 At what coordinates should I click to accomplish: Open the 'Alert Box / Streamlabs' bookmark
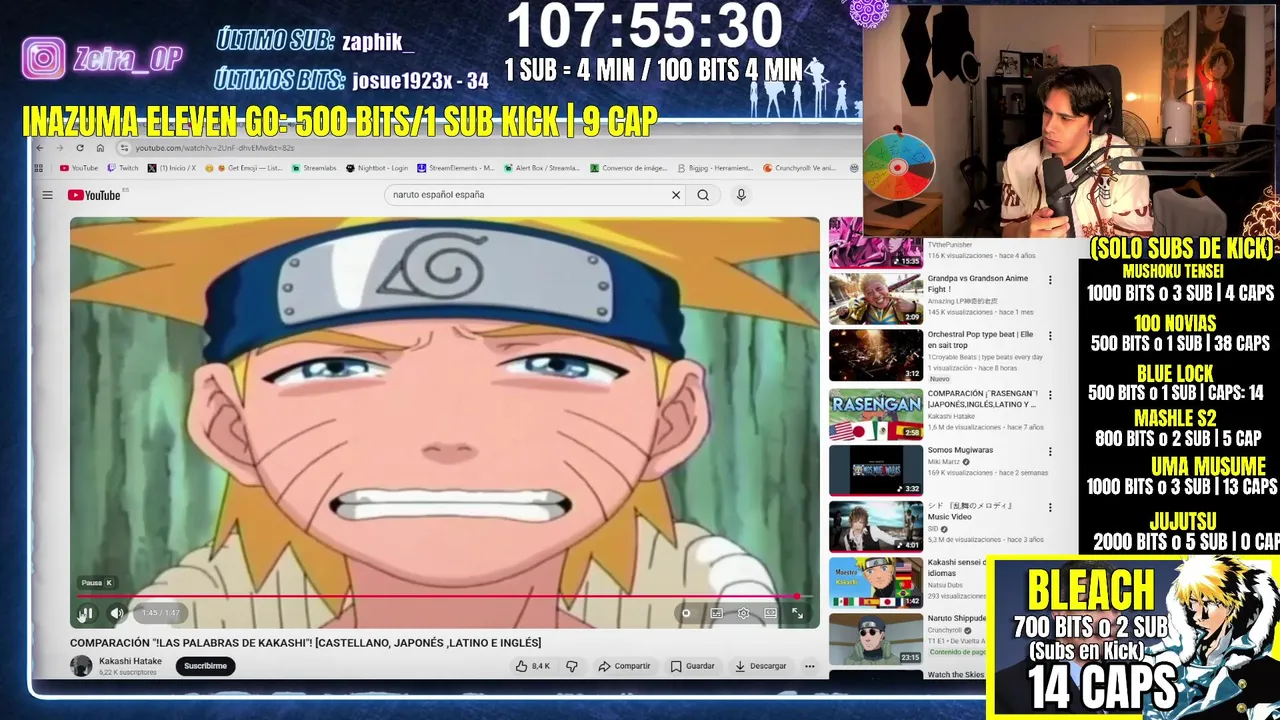(542, 168)
